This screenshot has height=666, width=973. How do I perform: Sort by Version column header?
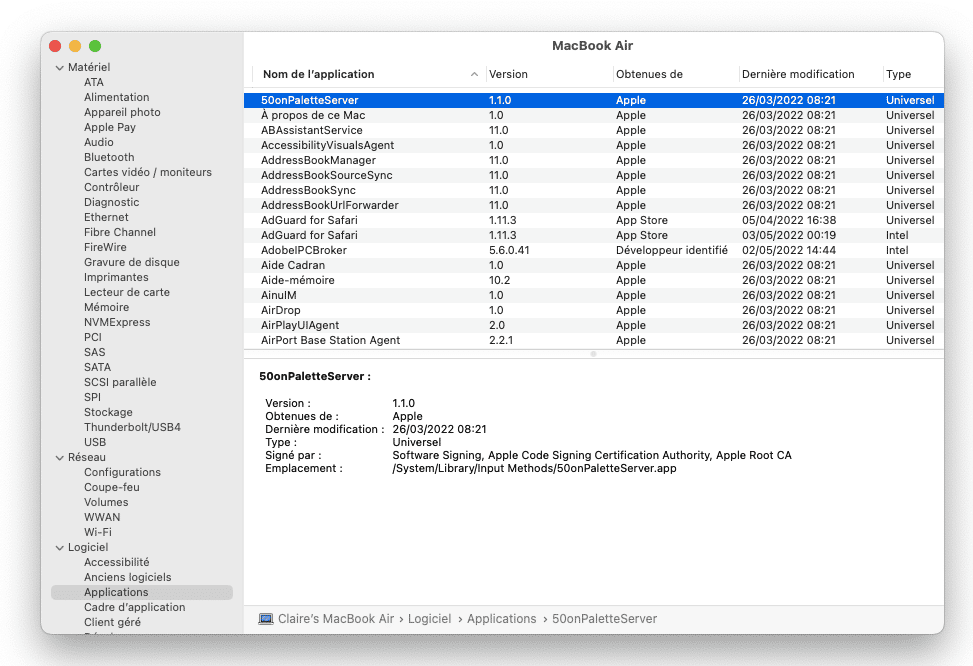point(508,74)
